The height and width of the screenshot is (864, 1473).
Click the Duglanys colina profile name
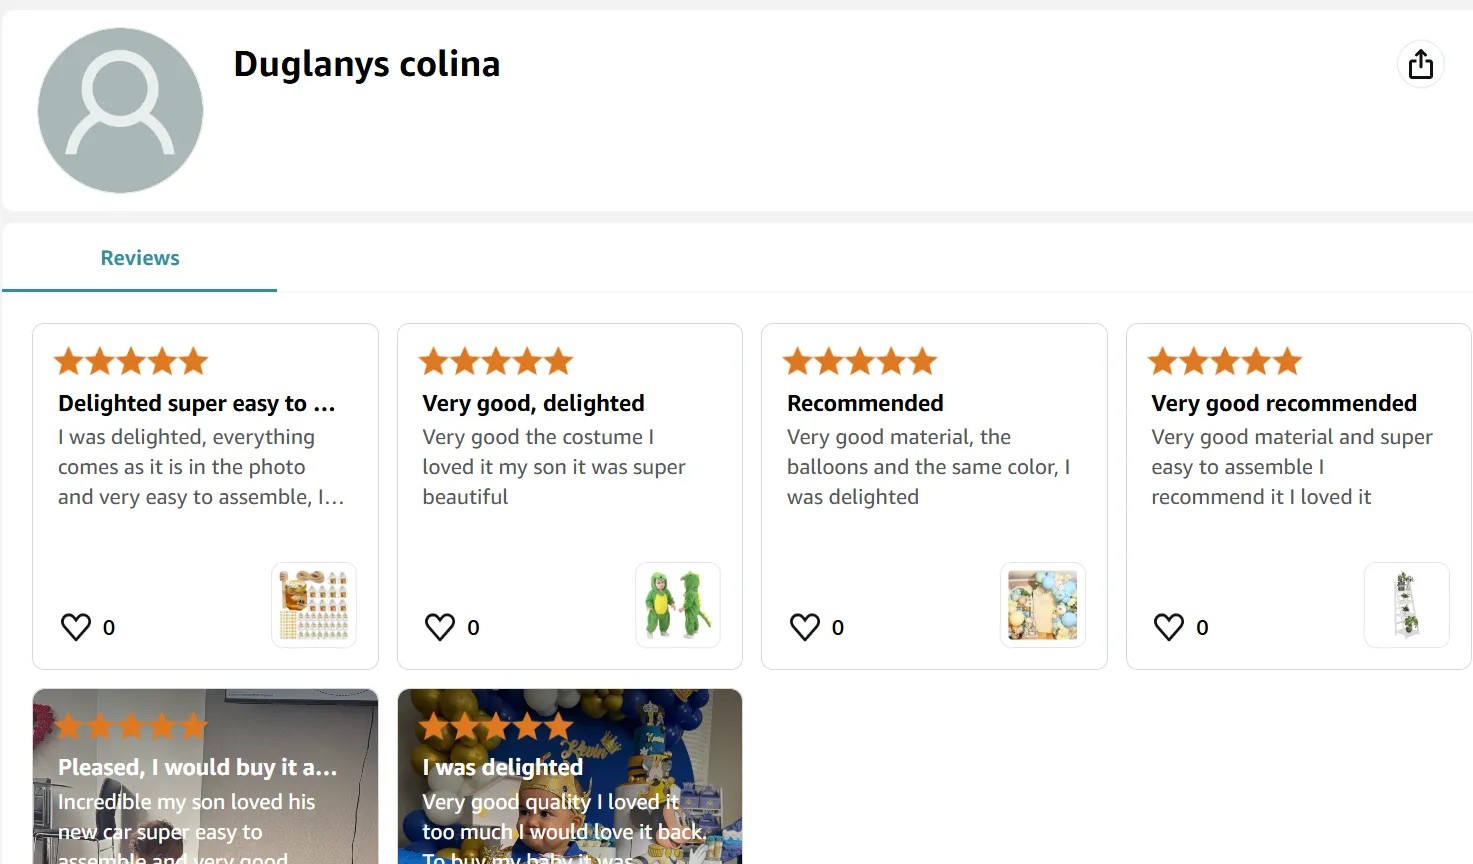367,64
